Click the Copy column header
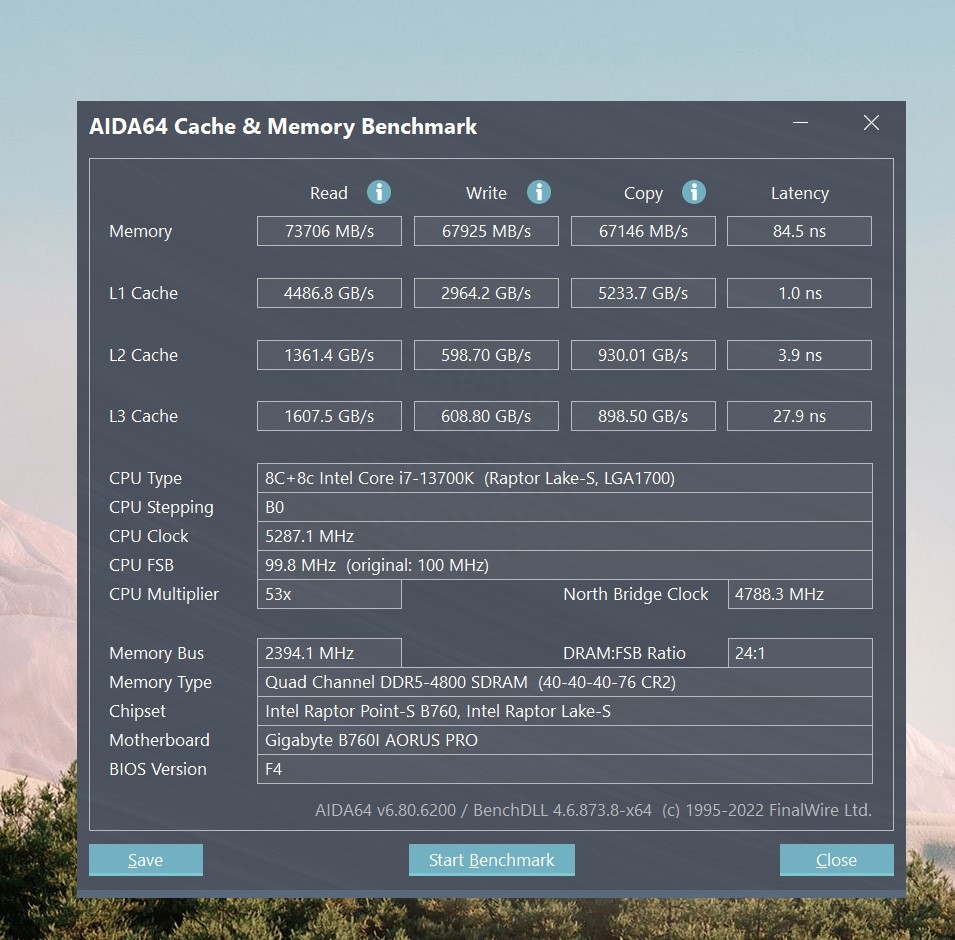This screenshot has width=955, height=940. tap(643, 194)
